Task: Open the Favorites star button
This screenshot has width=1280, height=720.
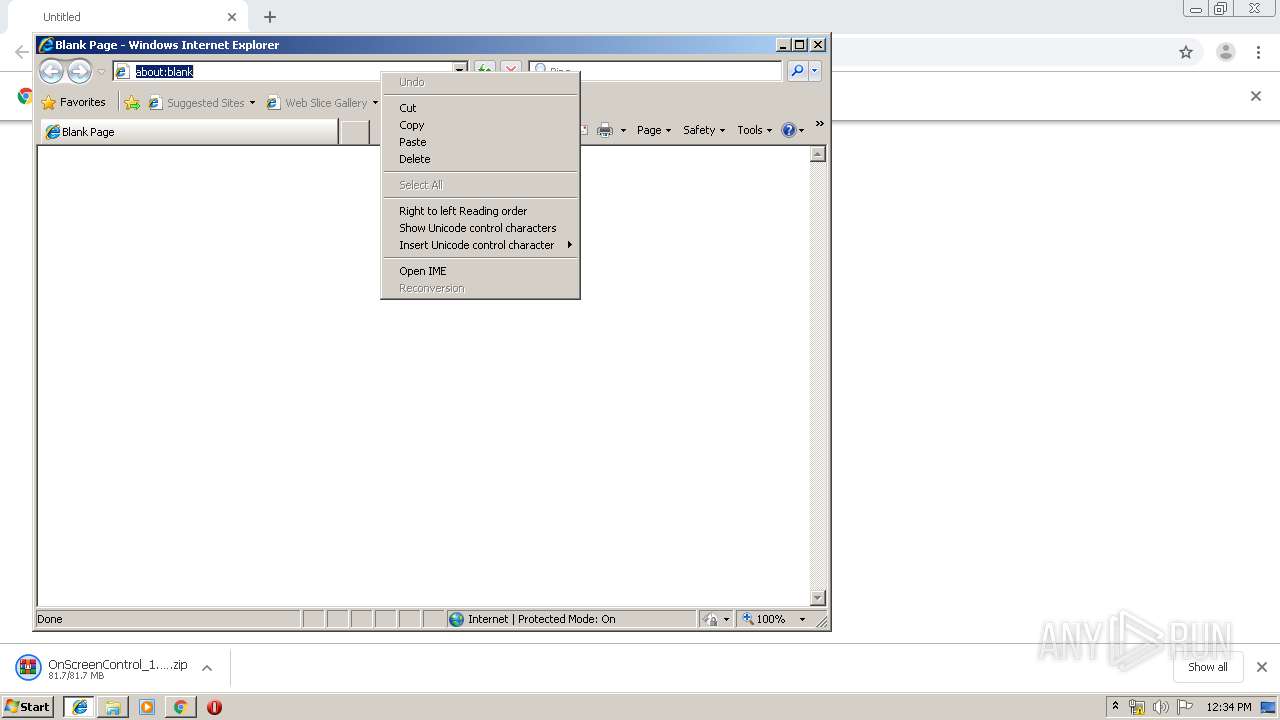Action: pos(74,102)
